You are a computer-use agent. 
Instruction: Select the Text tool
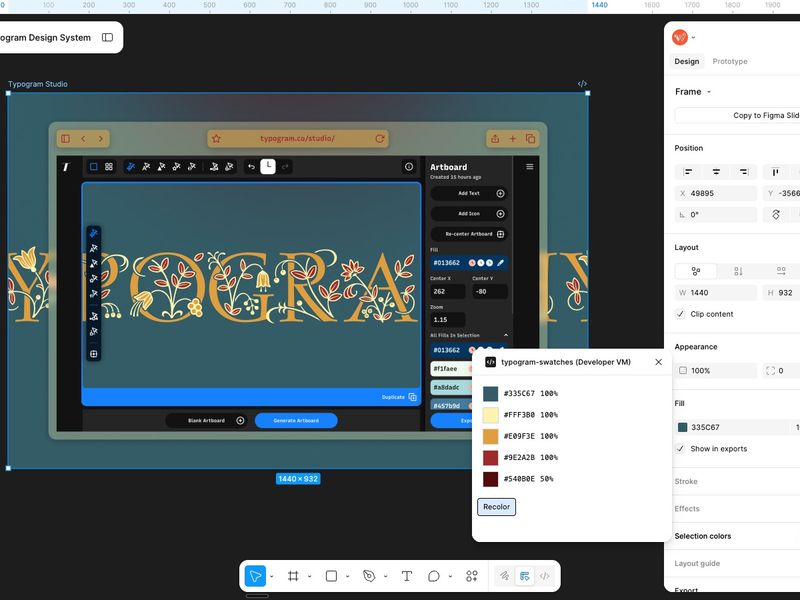tap(407, 576)
